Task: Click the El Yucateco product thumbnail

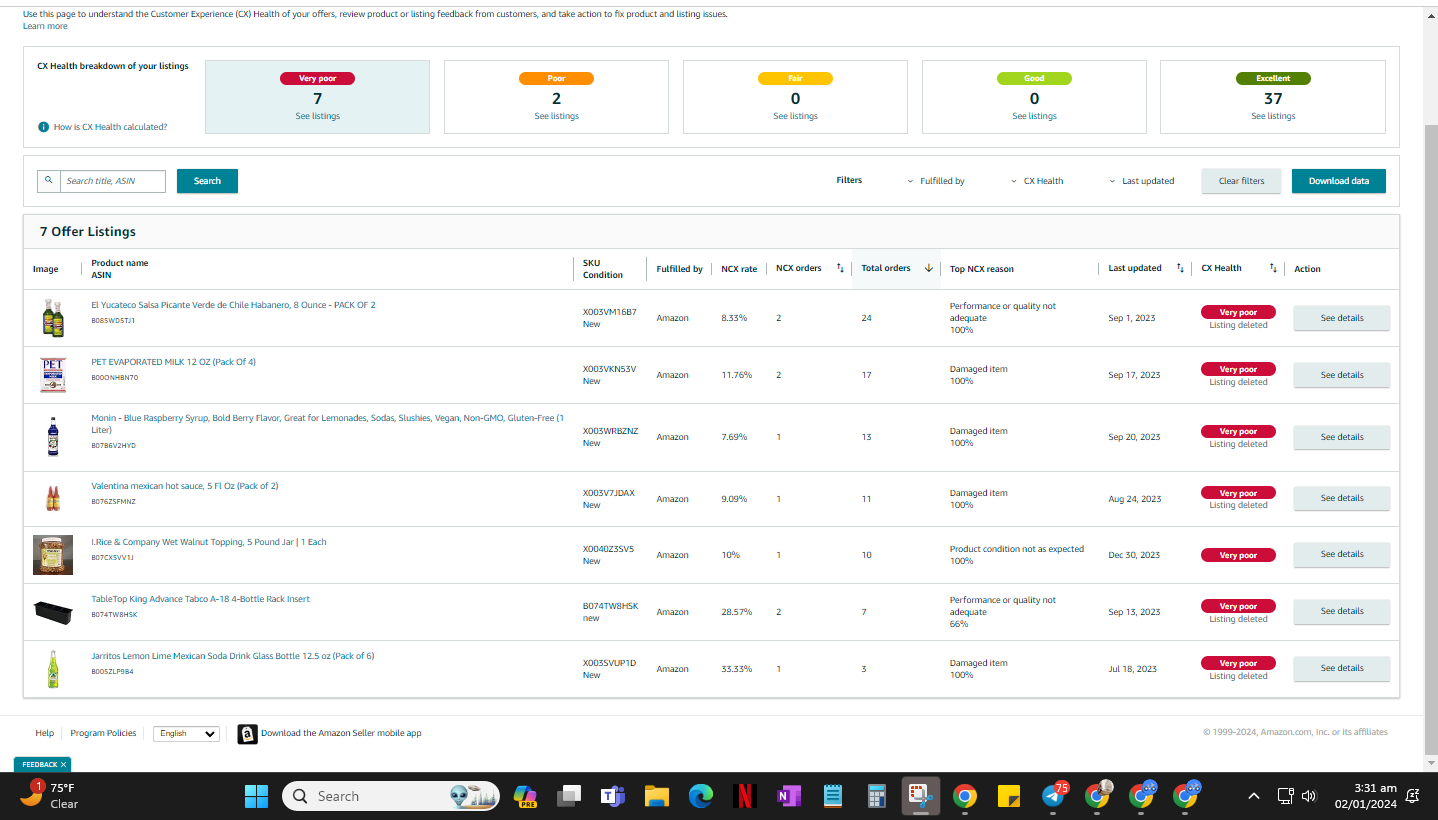Action: 53,318
